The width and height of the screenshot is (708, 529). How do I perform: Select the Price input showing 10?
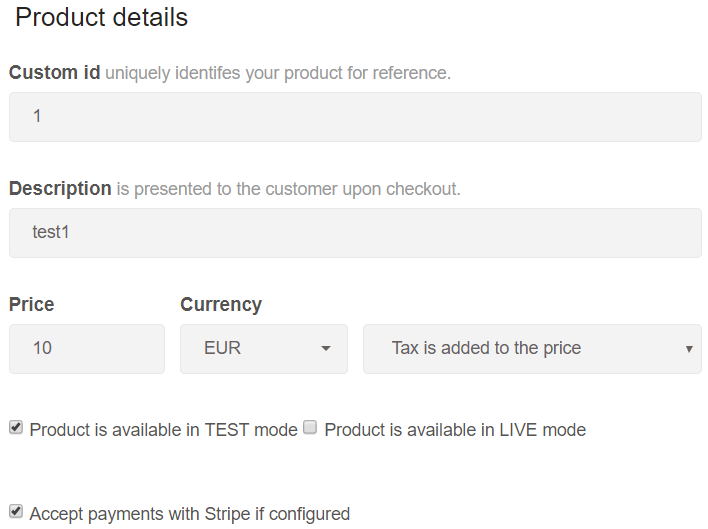(x=87, y=348)
